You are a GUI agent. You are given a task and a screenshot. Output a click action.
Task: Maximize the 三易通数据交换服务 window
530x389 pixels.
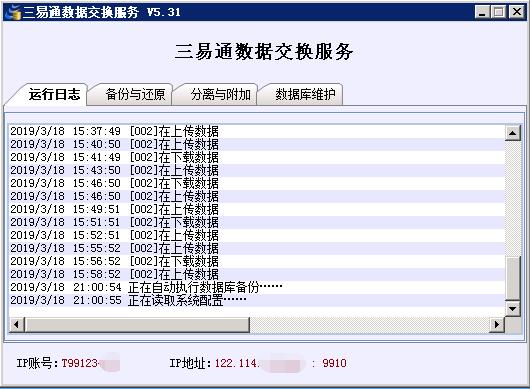coord(499,12)
